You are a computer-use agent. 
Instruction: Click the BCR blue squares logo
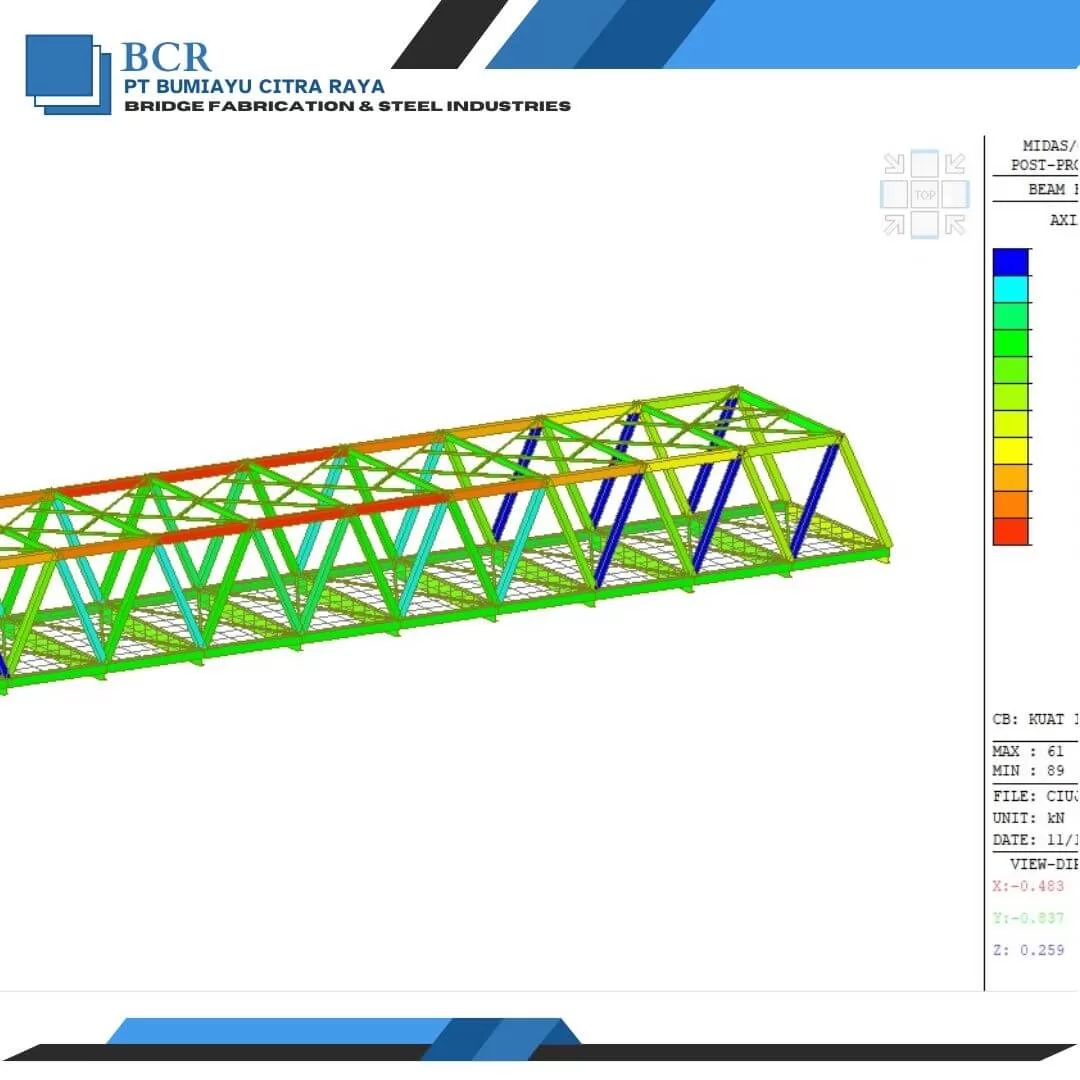pyautogui.click(x=68, y=74)
